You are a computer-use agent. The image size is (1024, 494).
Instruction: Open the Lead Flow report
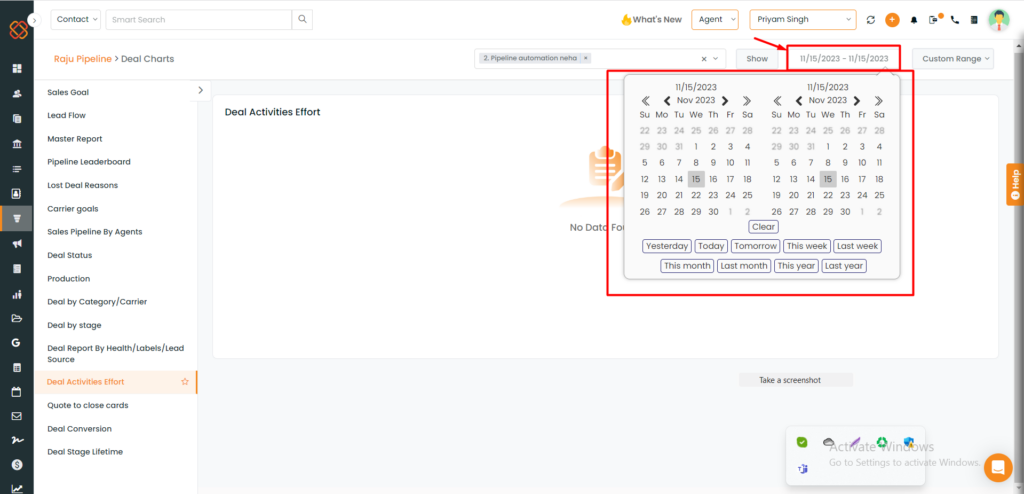(x=67, y=115)
